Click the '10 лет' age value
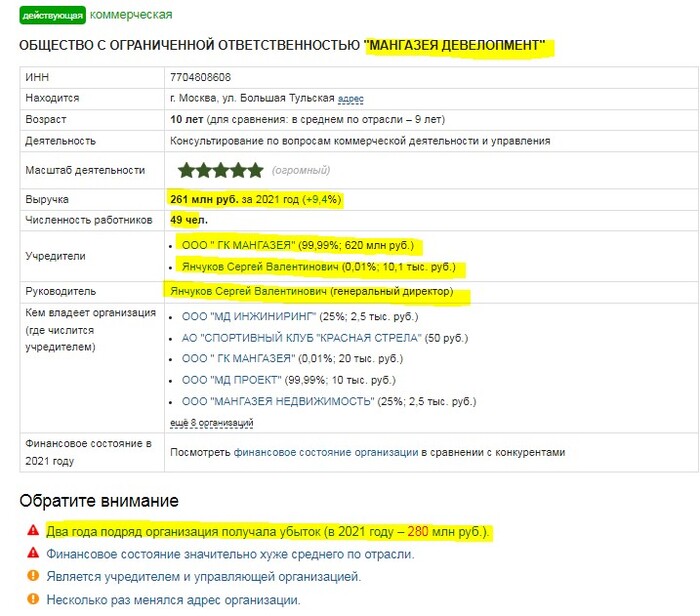700x616 pixels. pos(187,120)
